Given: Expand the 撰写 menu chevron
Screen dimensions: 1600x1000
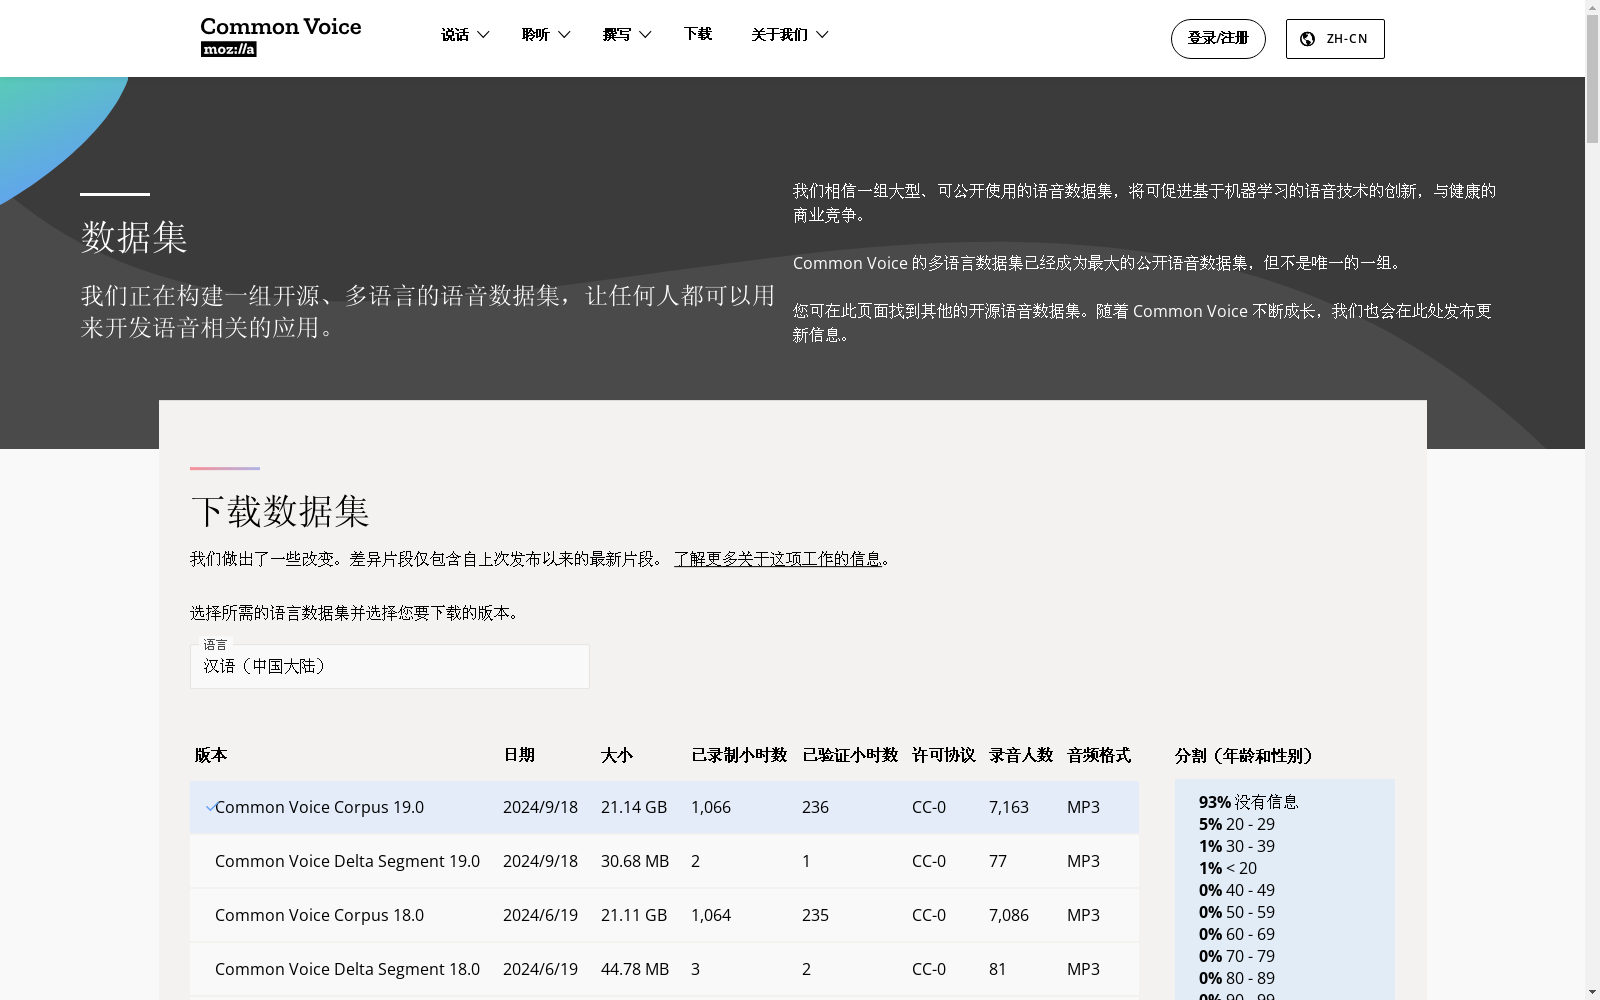Looking at the screenshot, I should pos(645,35).
